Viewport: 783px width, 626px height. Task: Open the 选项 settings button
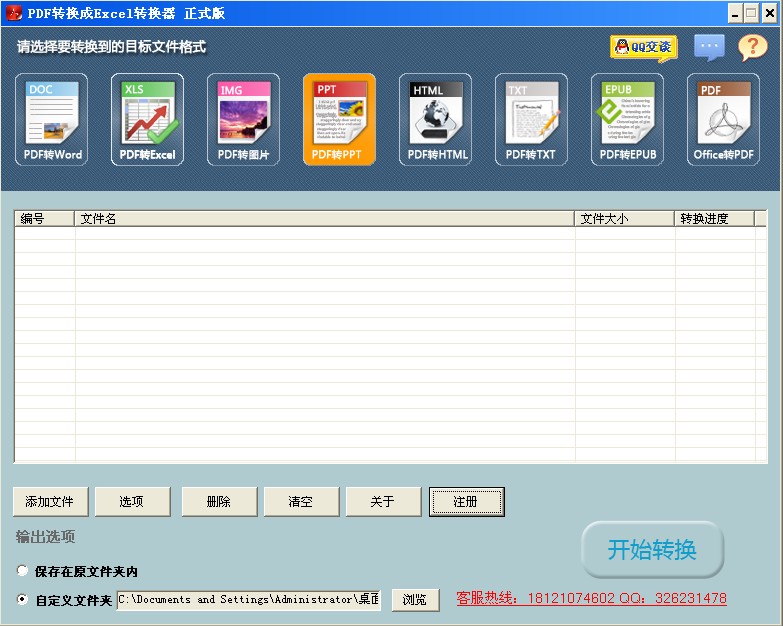point(132,501)
